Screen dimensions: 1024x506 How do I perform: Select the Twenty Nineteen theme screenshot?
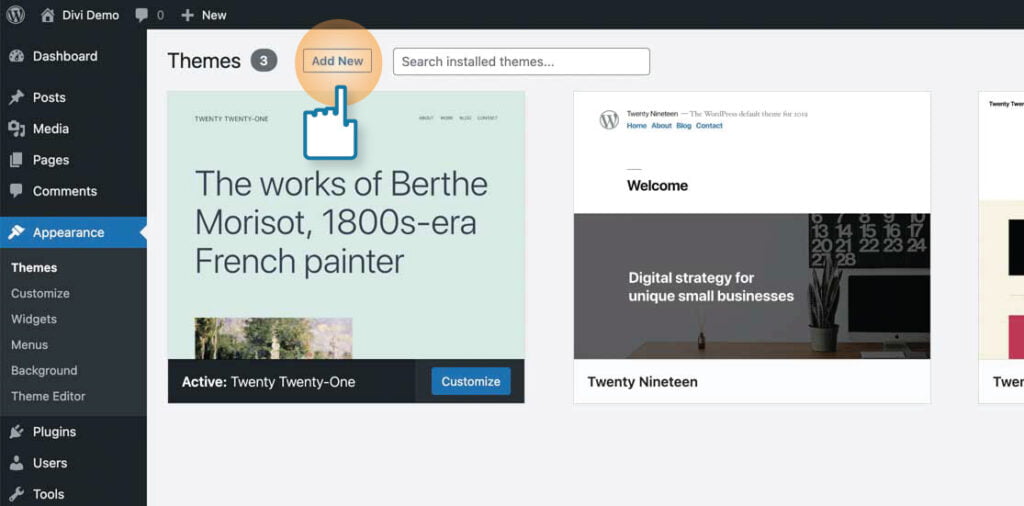pyautogui.click(x=752, y=225)
